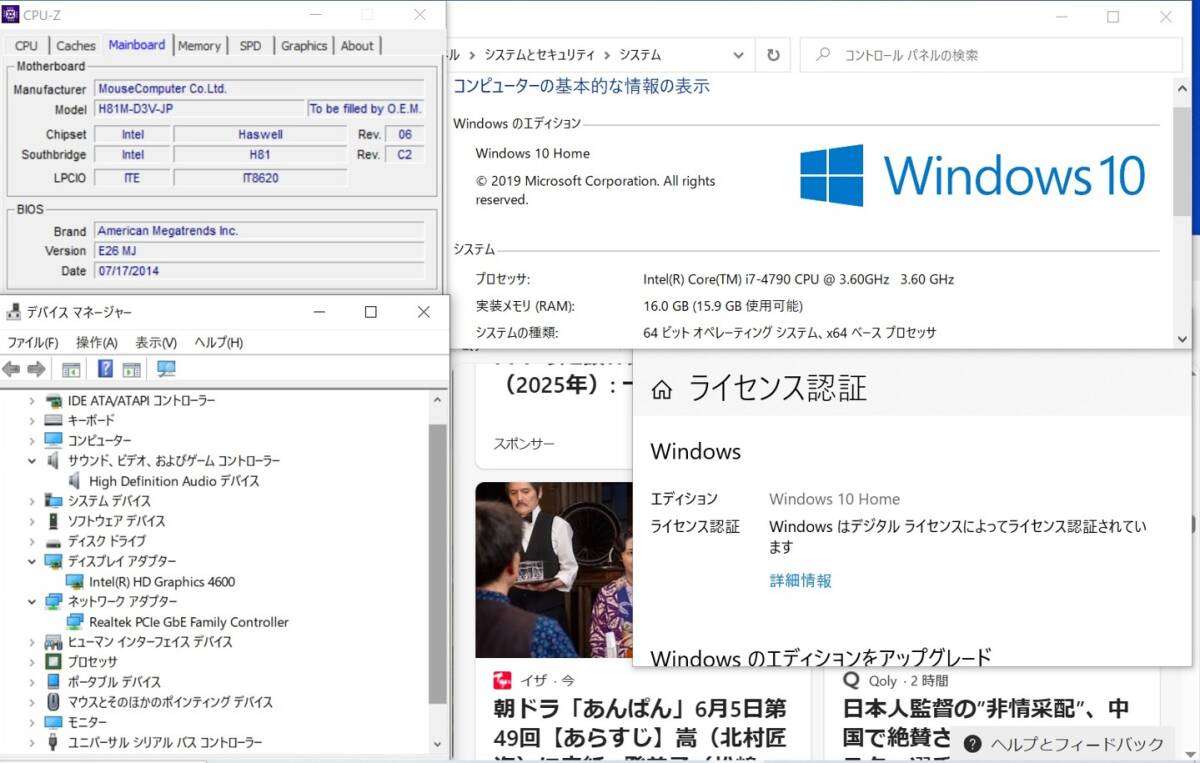Screen dimensions: 1200x763
Task: Click the action pane toolbar icon beside Help
Action: [131, 369]
